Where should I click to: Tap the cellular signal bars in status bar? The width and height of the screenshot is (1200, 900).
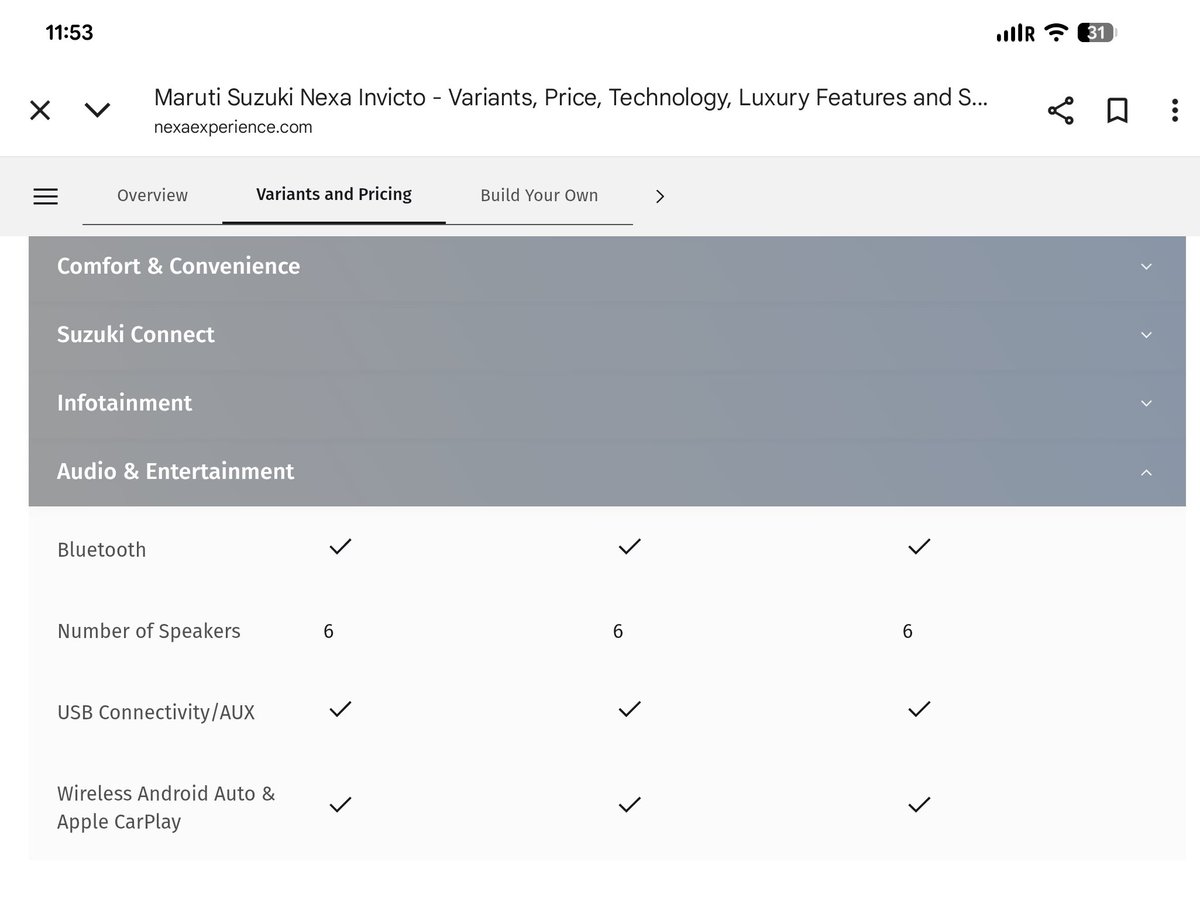click(x=1007, y=34)
